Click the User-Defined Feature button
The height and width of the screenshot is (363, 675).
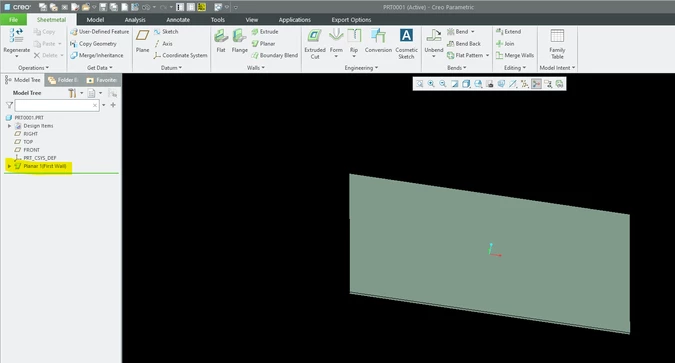[99, 32]
